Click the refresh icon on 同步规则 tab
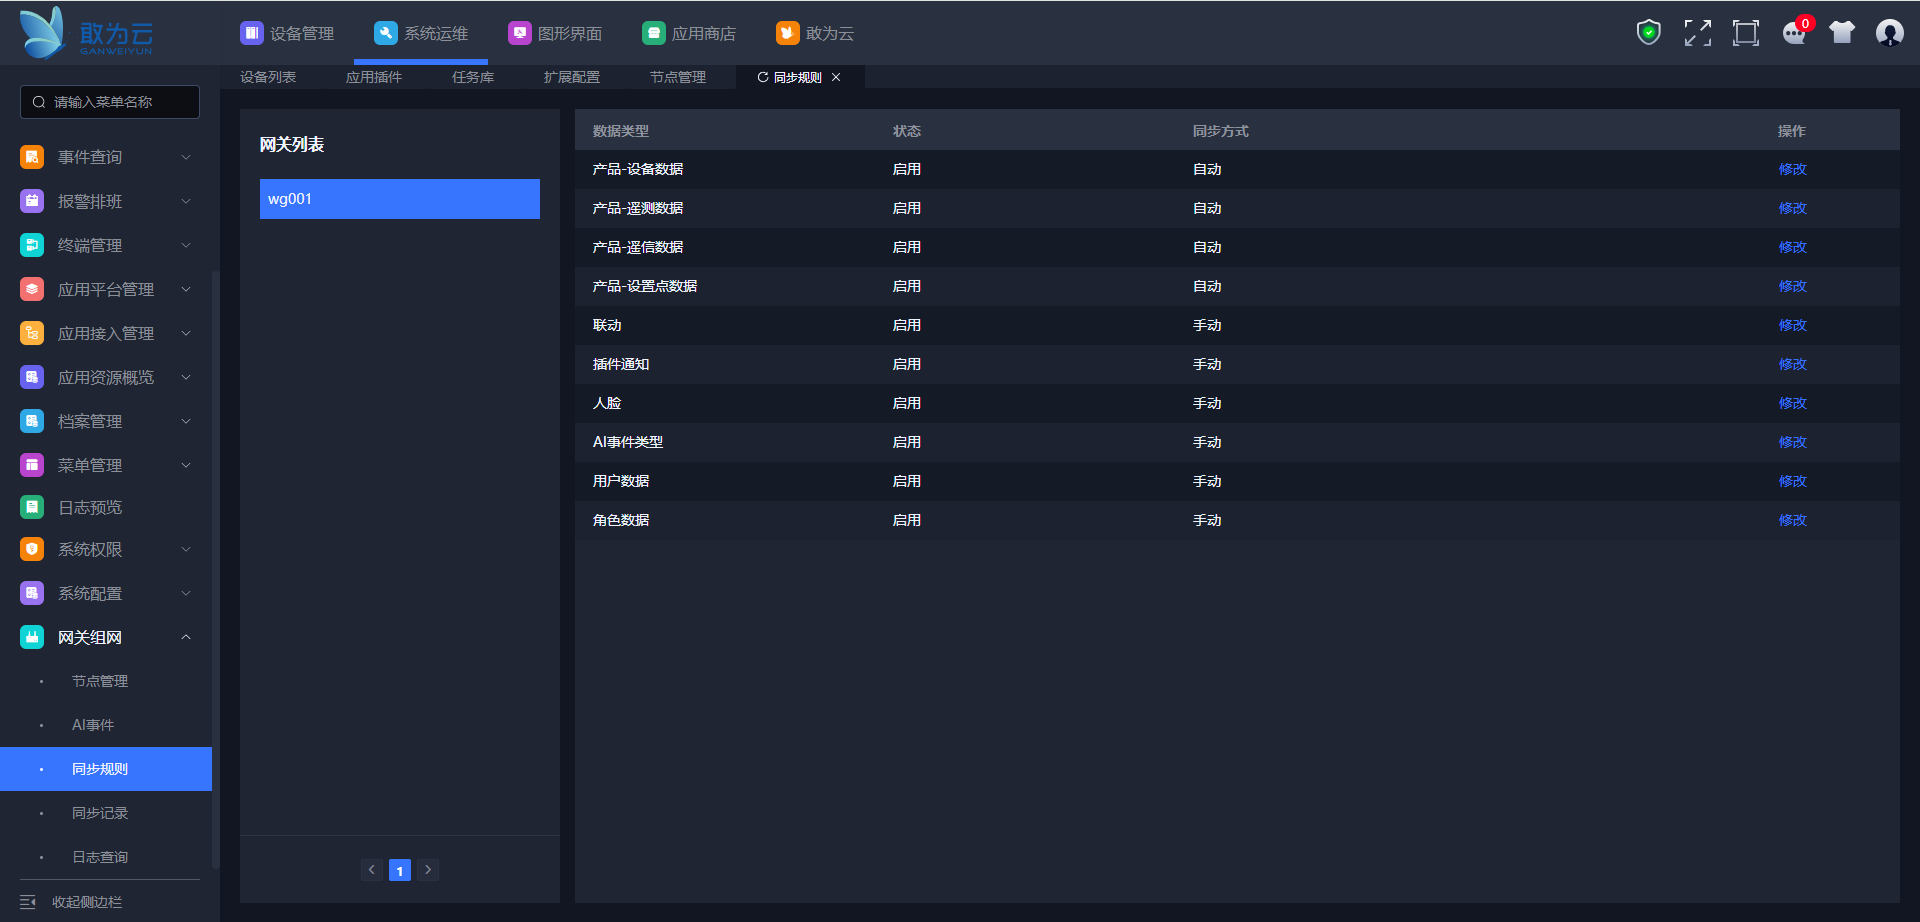 pos(763,77)
